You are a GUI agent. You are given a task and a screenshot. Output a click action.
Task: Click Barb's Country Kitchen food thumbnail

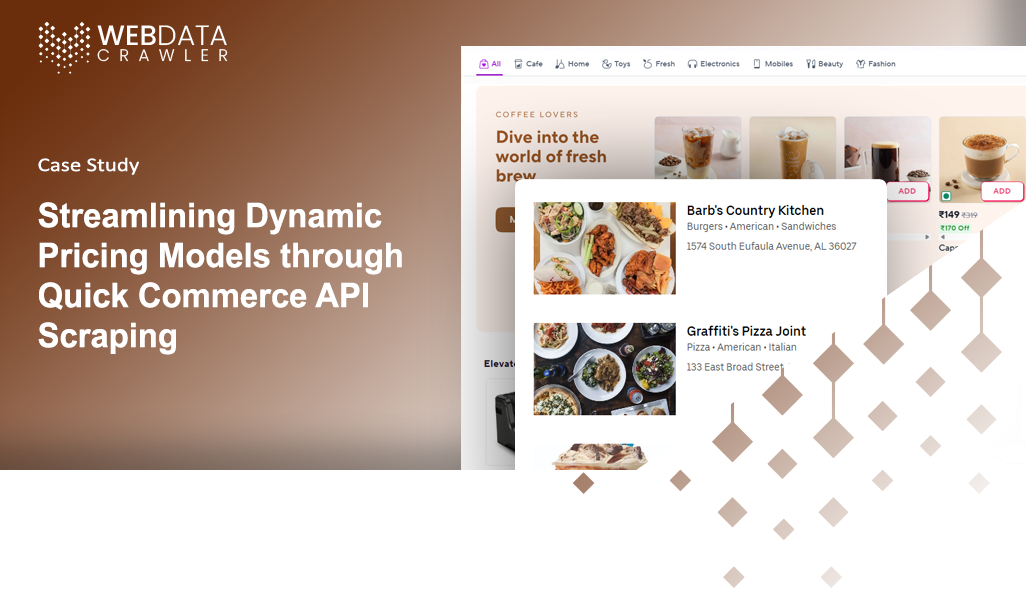604,247
